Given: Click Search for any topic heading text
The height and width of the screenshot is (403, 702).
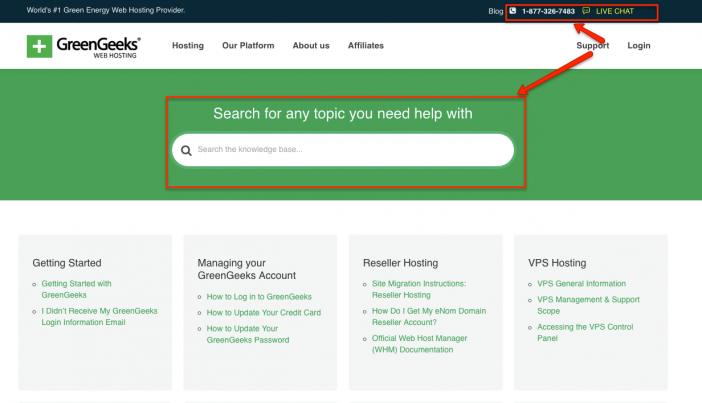Looking at the screenshot, I should [x=342, y=113].
